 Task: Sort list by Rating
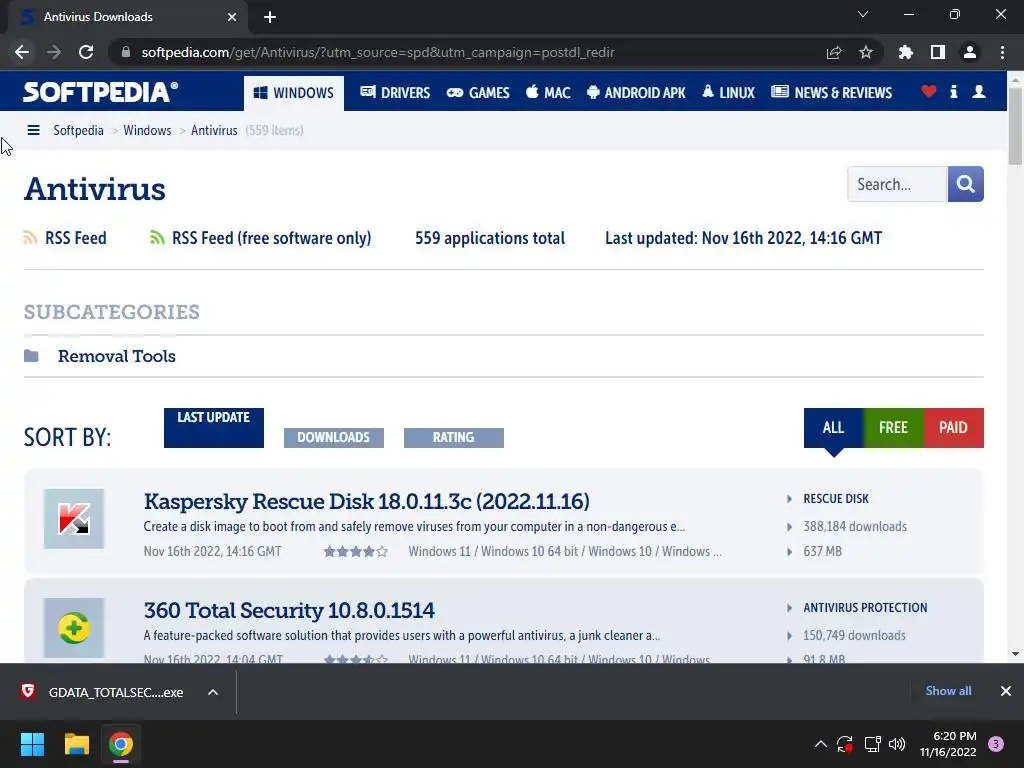click(454, 438)
